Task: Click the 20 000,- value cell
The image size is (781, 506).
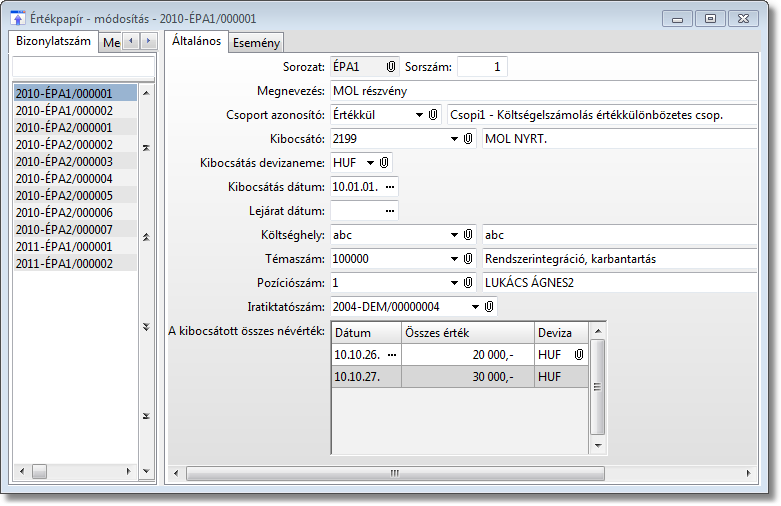Action: point(468,355)
